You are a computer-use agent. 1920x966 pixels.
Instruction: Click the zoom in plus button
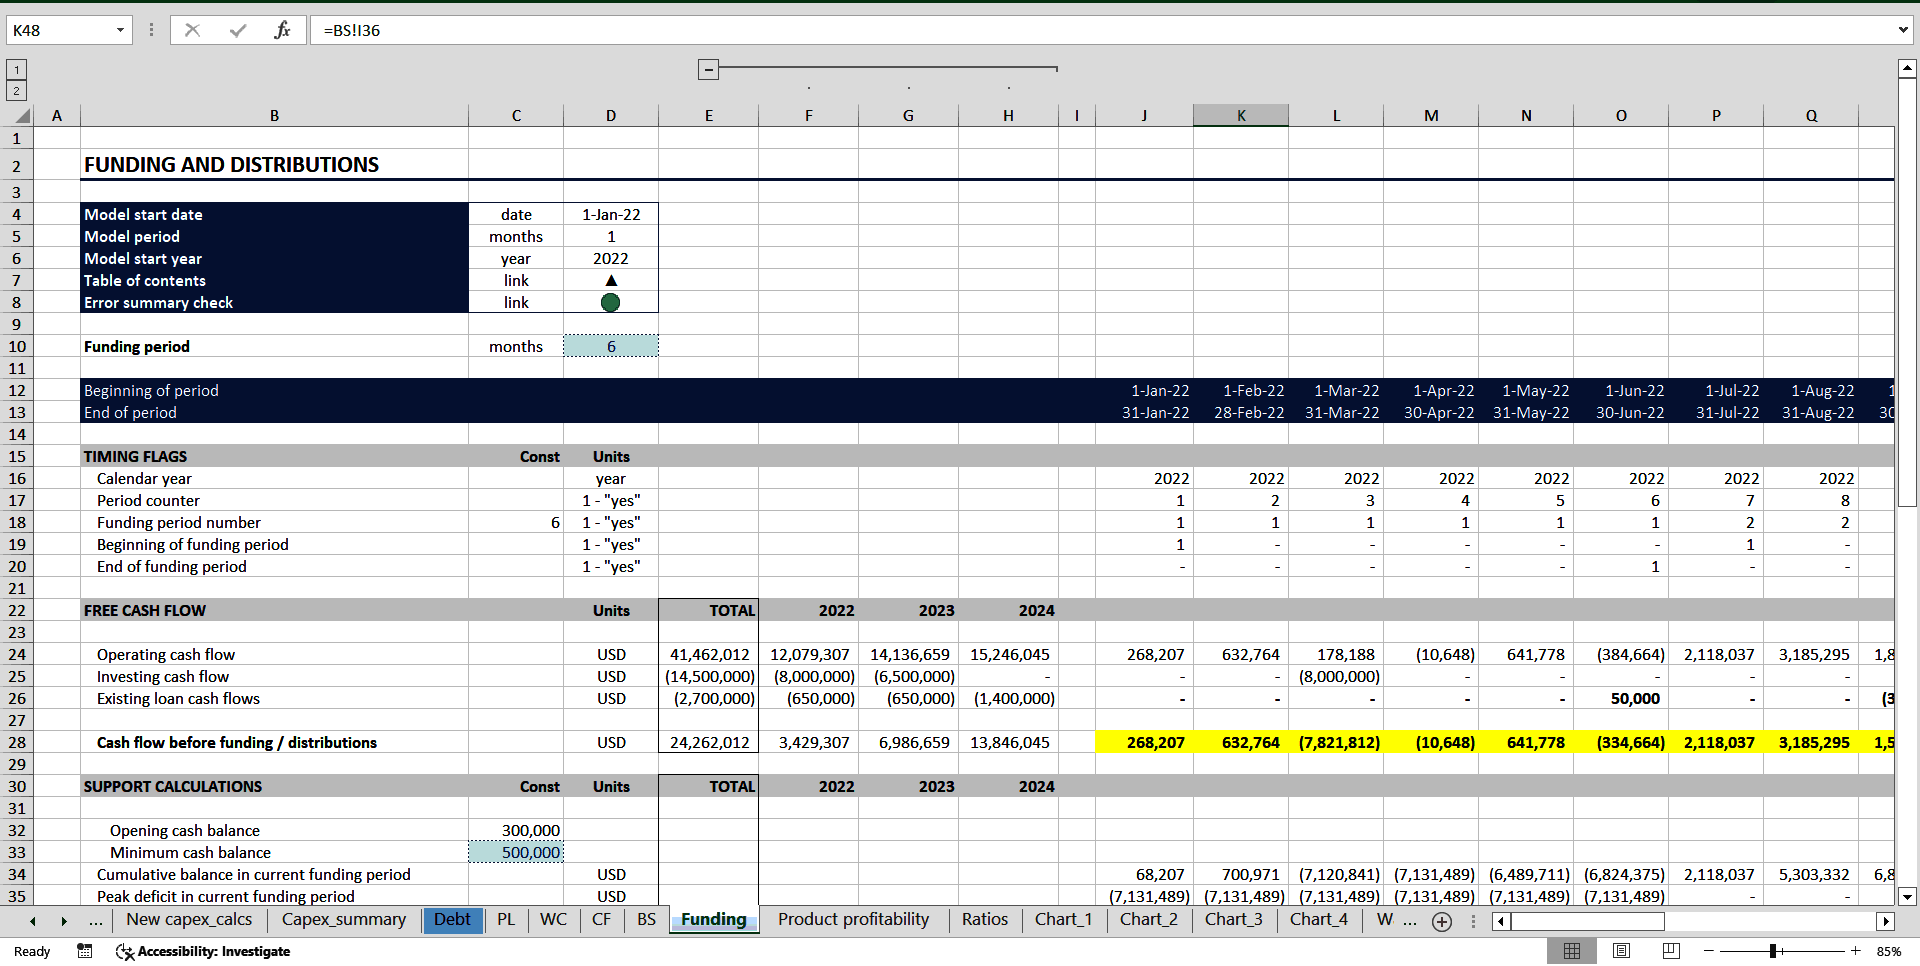pos(1856,951)
